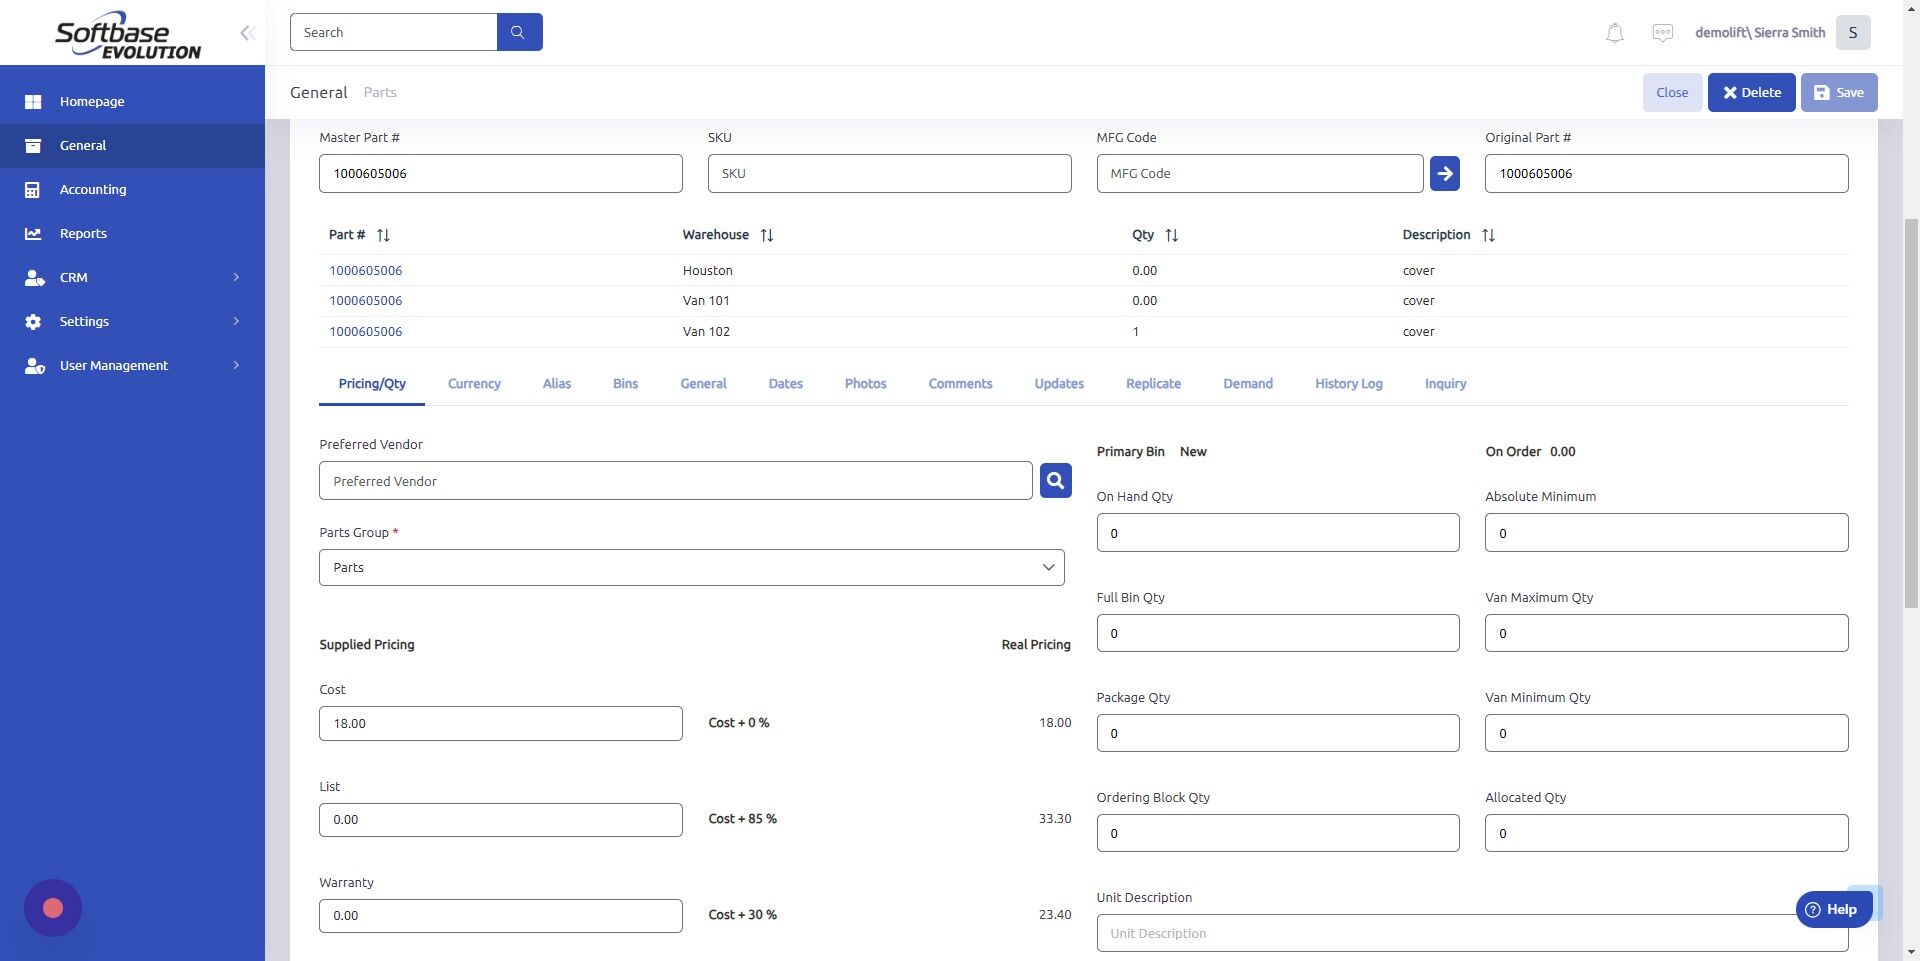The image size is (1920, 961).
Task: Expand the CRM submenu chevron
Action: (236, 277)
